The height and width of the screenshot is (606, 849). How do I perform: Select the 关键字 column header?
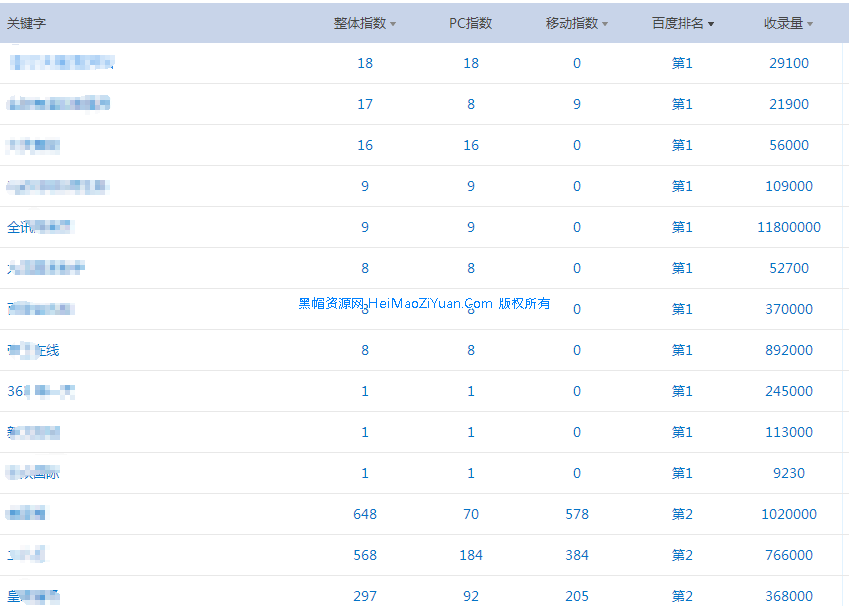(x=27, y=23)
